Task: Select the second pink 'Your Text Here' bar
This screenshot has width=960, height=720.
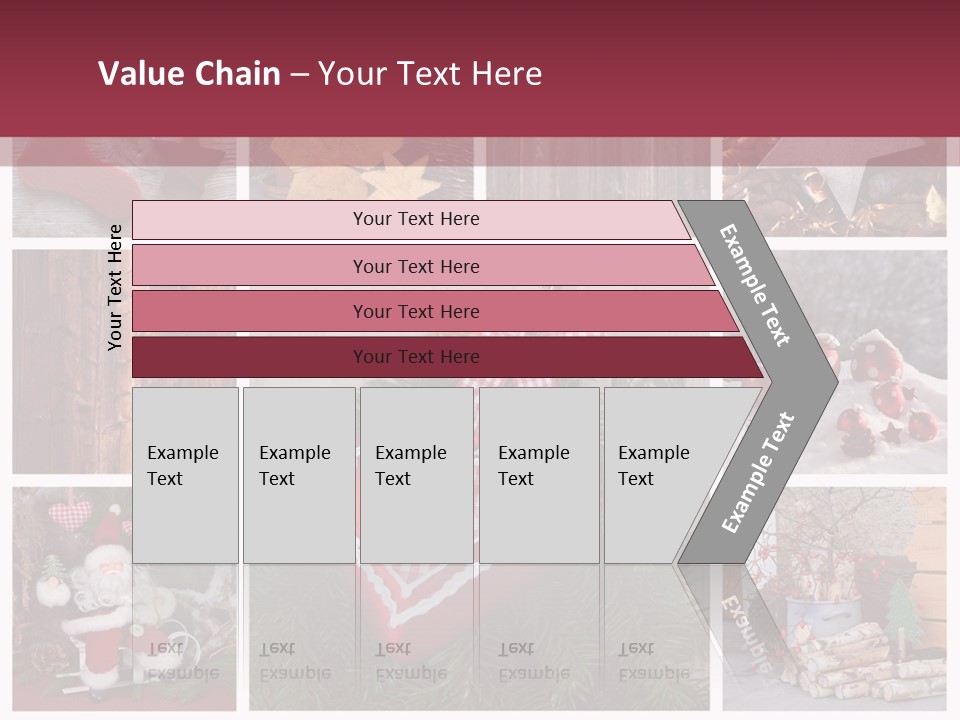Action: point(415,266)
